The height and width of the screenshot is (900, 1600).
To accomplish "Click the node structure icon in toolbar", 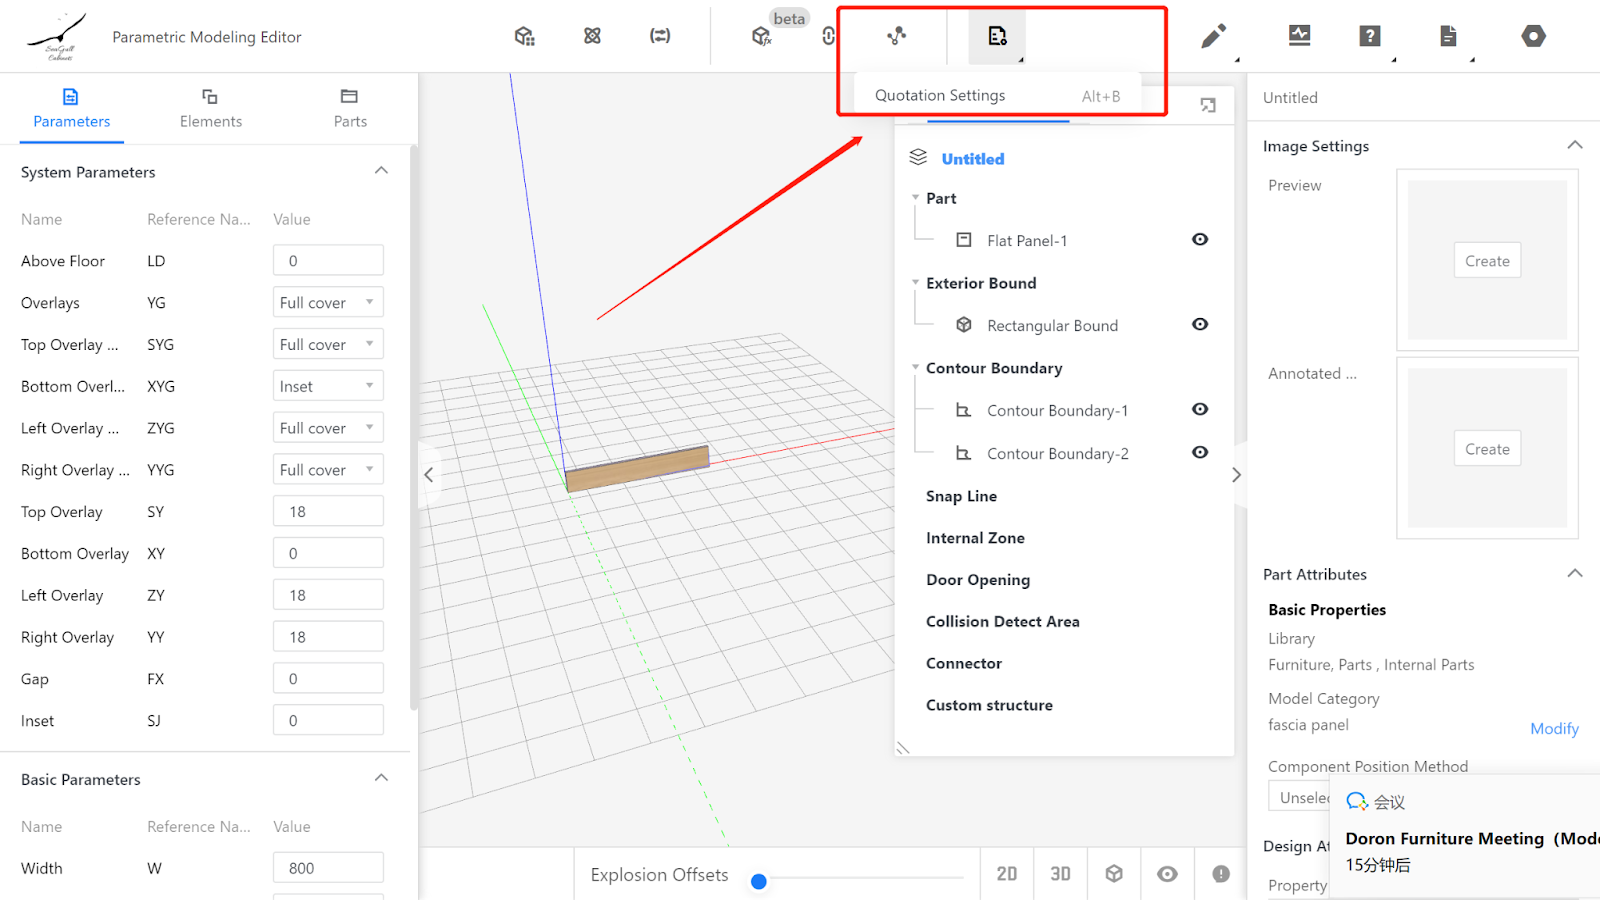I will click(896, 36).
